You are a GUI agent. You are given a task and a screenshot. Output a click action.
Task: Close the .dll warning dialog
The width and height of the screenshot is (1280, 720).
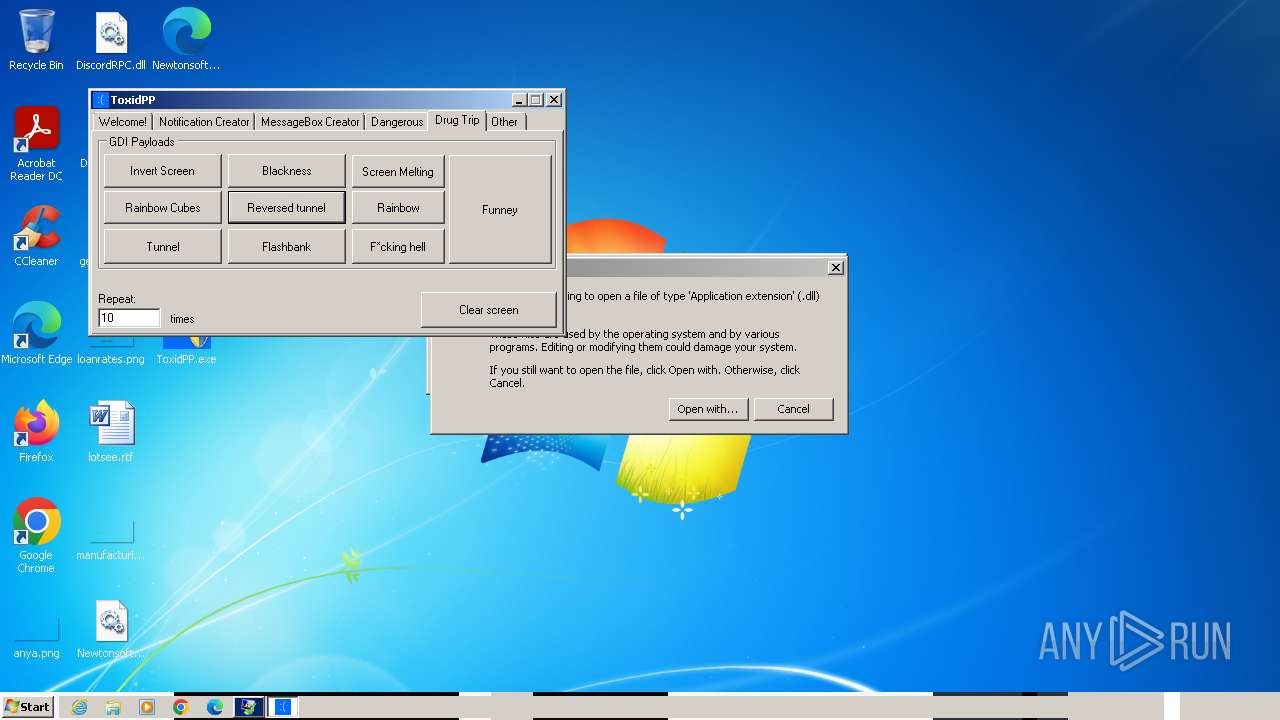point(836,267)
